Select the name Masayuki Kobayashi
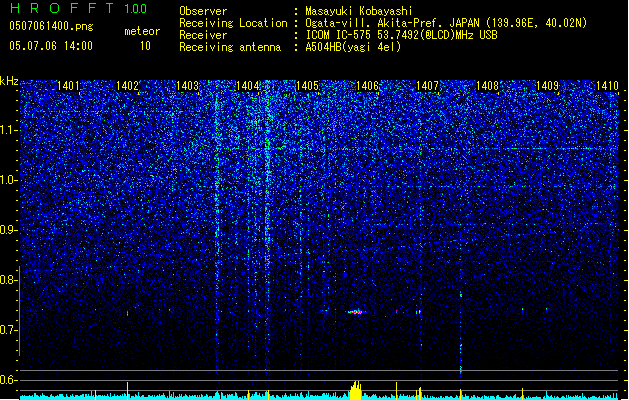This screenshot has height=400, width=629. tap(359, 11)
